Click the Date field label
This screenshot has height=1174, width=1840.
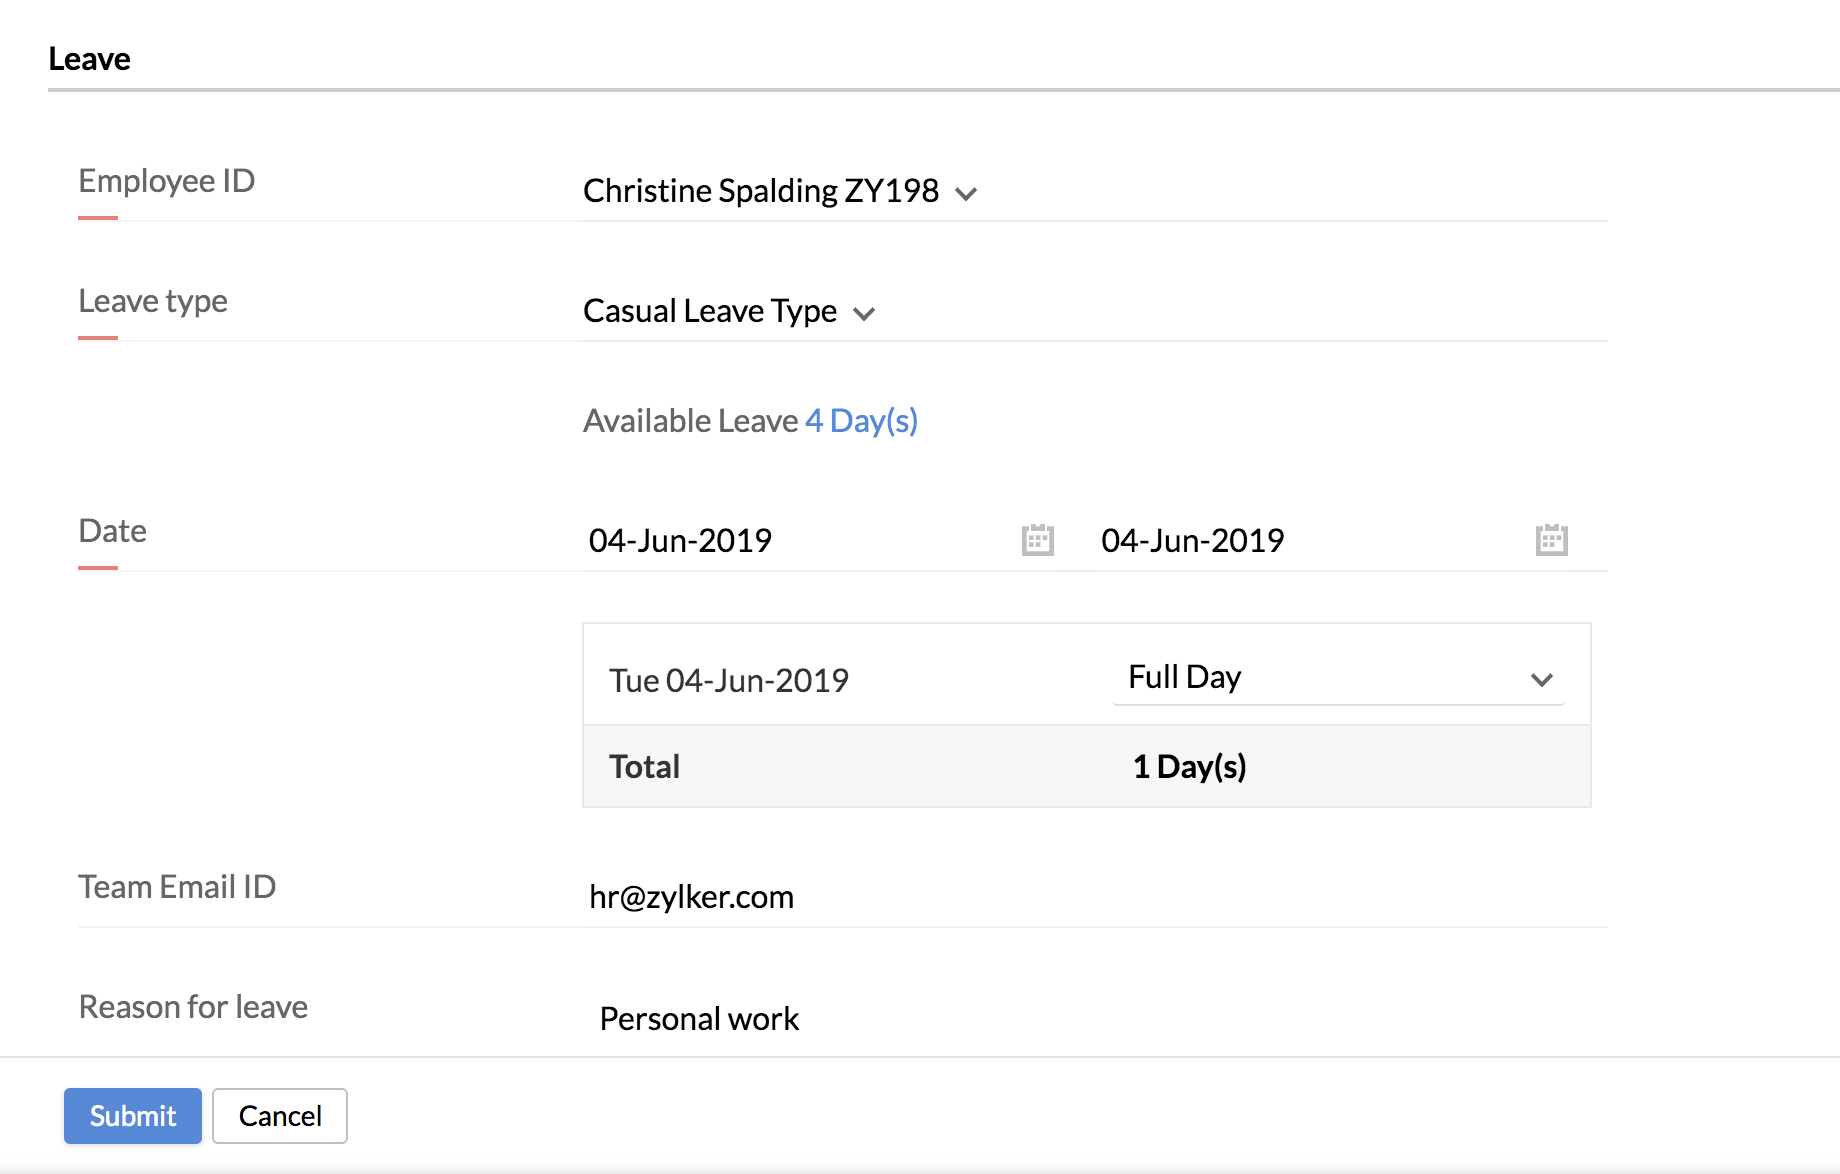pyautogui.click(x=113, y=531)
